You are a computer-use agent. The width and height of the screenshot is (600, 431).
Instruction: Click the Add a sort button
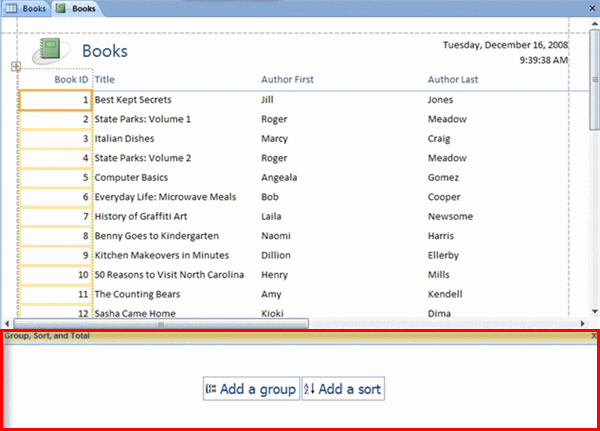pos(342,389)
